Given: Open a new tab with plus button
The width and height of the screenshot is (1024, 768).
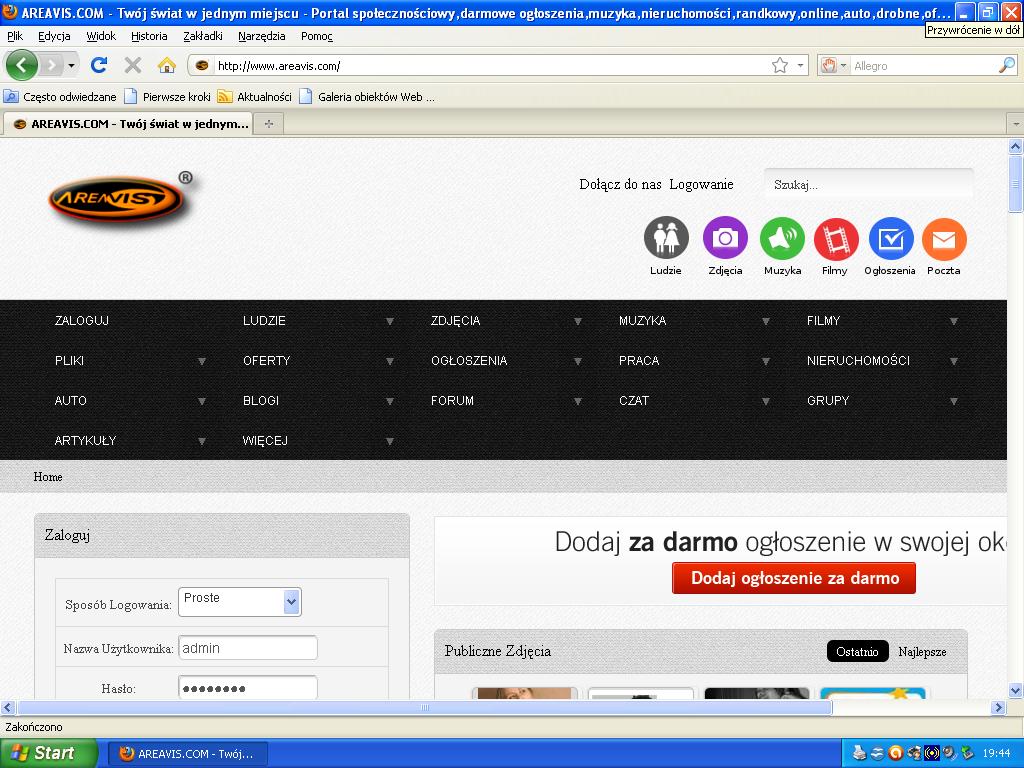Looking at the screenshot, I should pos(268,123).
